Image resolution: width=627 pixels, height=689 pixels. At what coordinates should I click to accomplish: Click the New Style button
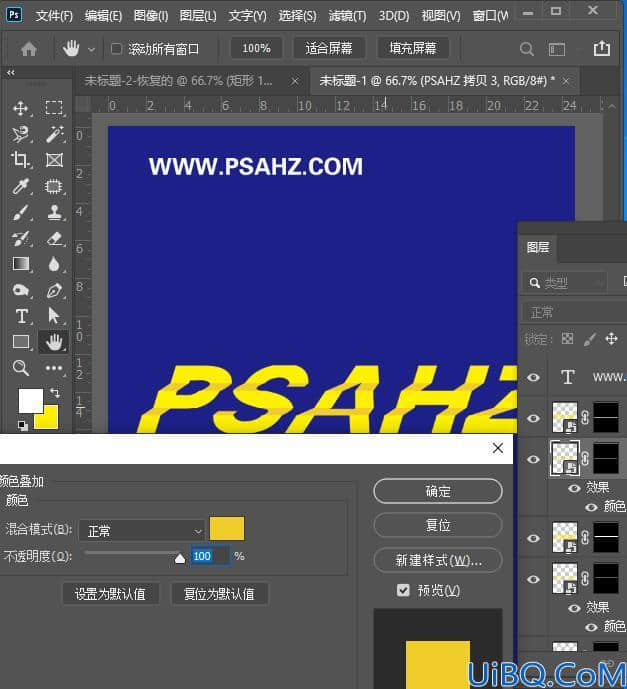tap(438, 560)
